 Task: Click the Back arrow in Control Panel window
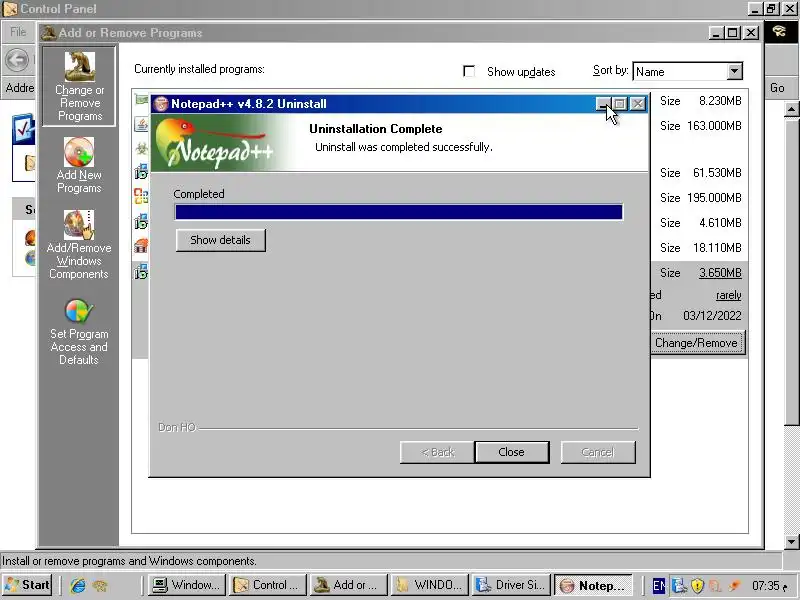coord(17,60)
